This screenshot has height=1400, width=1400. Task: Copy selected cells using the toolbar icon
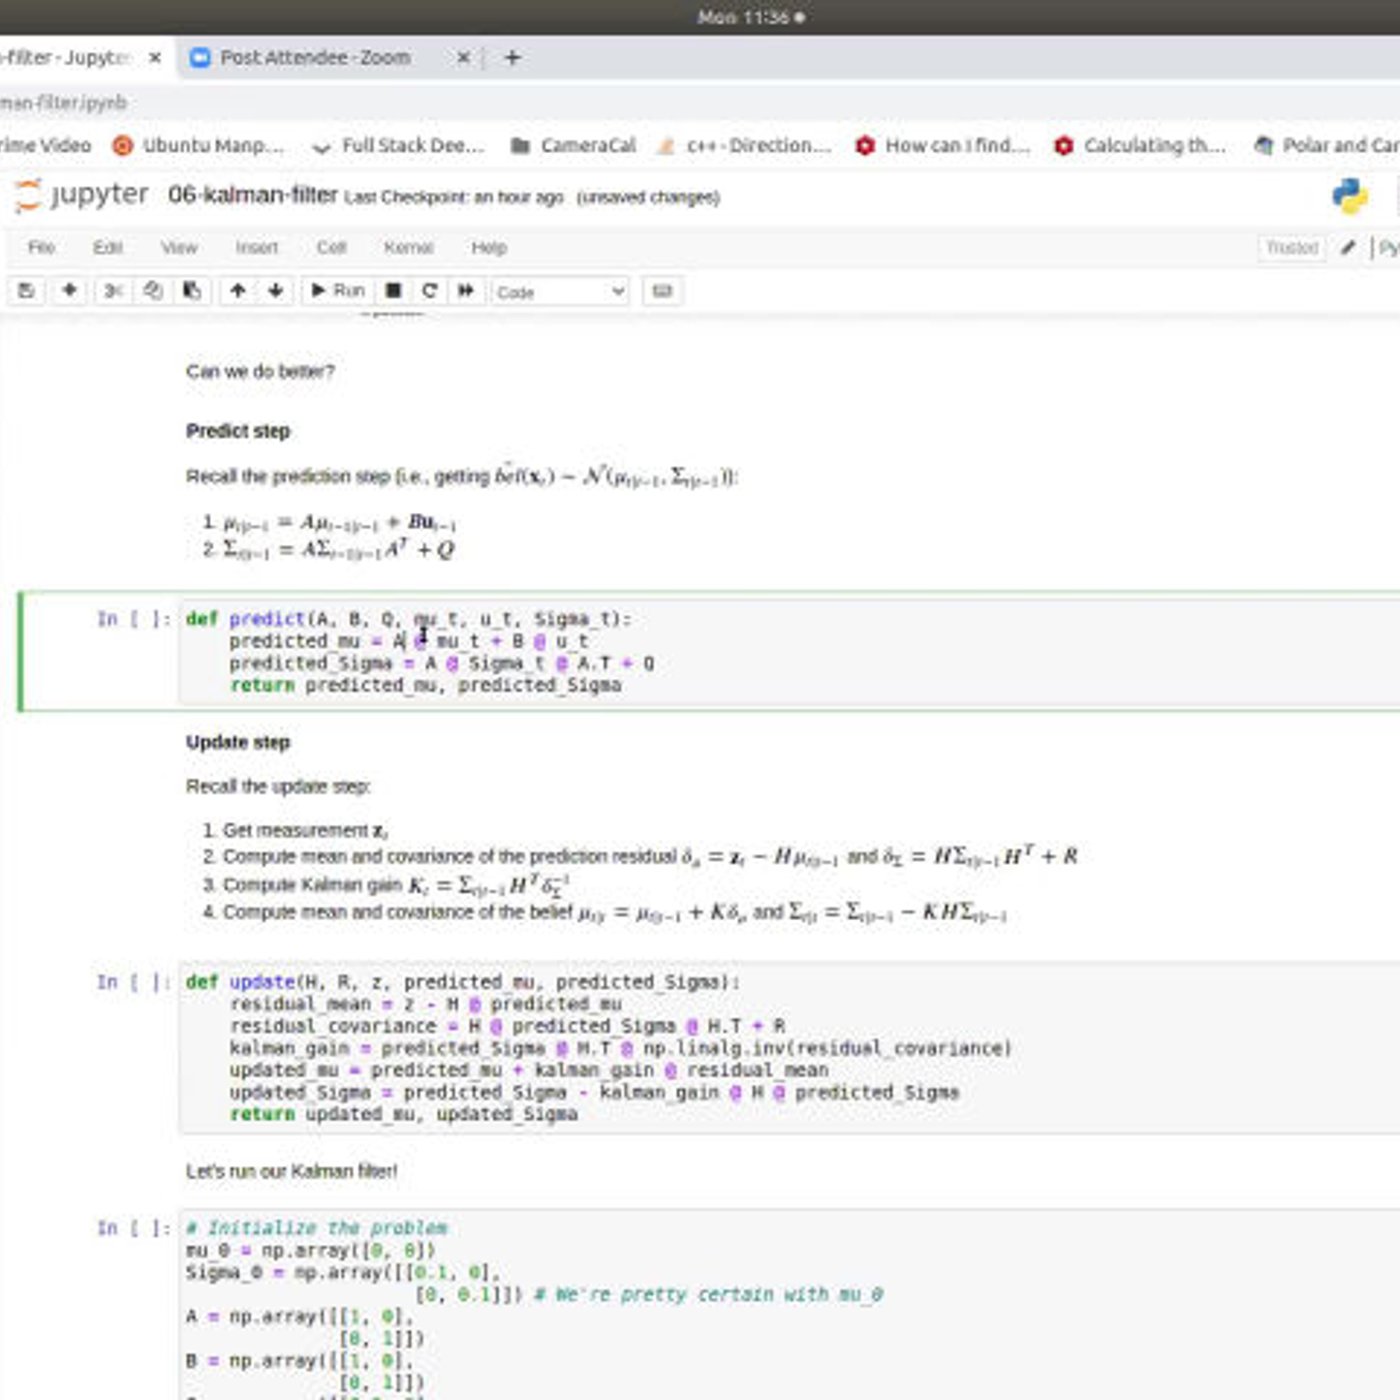coord(152,291)
